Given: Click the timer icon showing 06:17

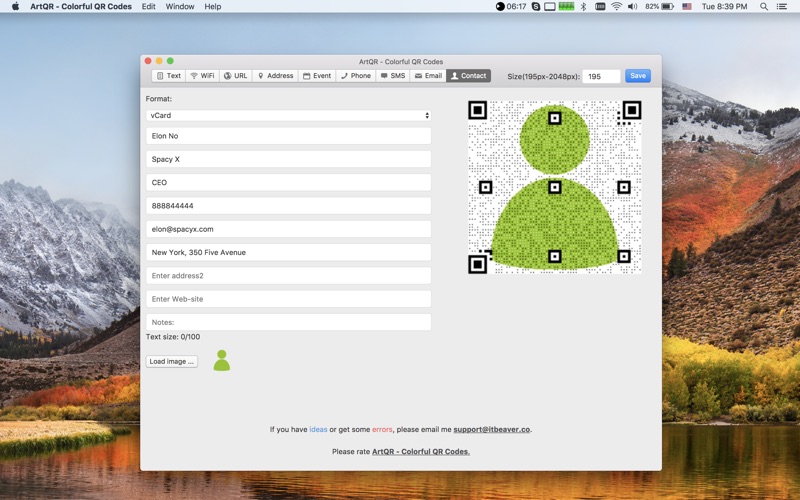Looking at the screenshot, I should click(x=511, y=7).
